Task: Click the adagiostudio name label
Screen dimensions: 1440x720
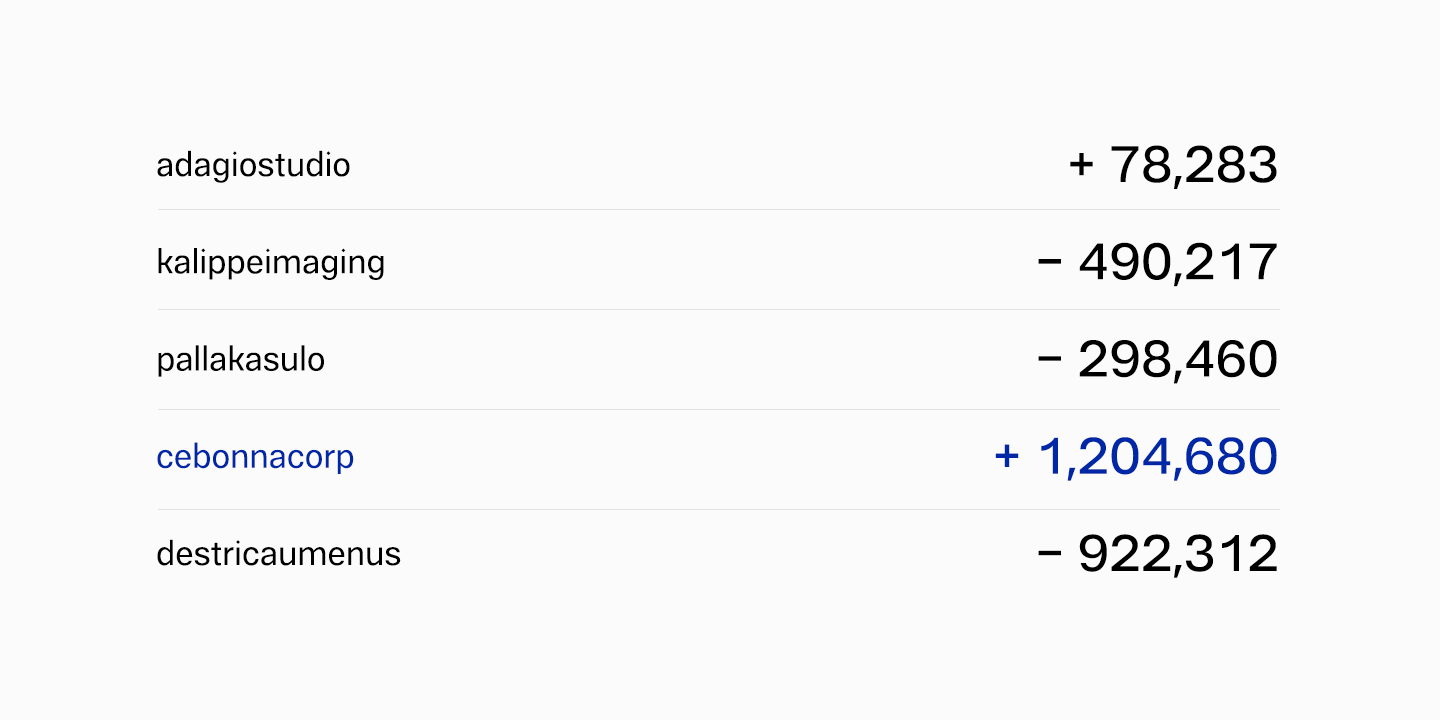Action: click(253, 165)
